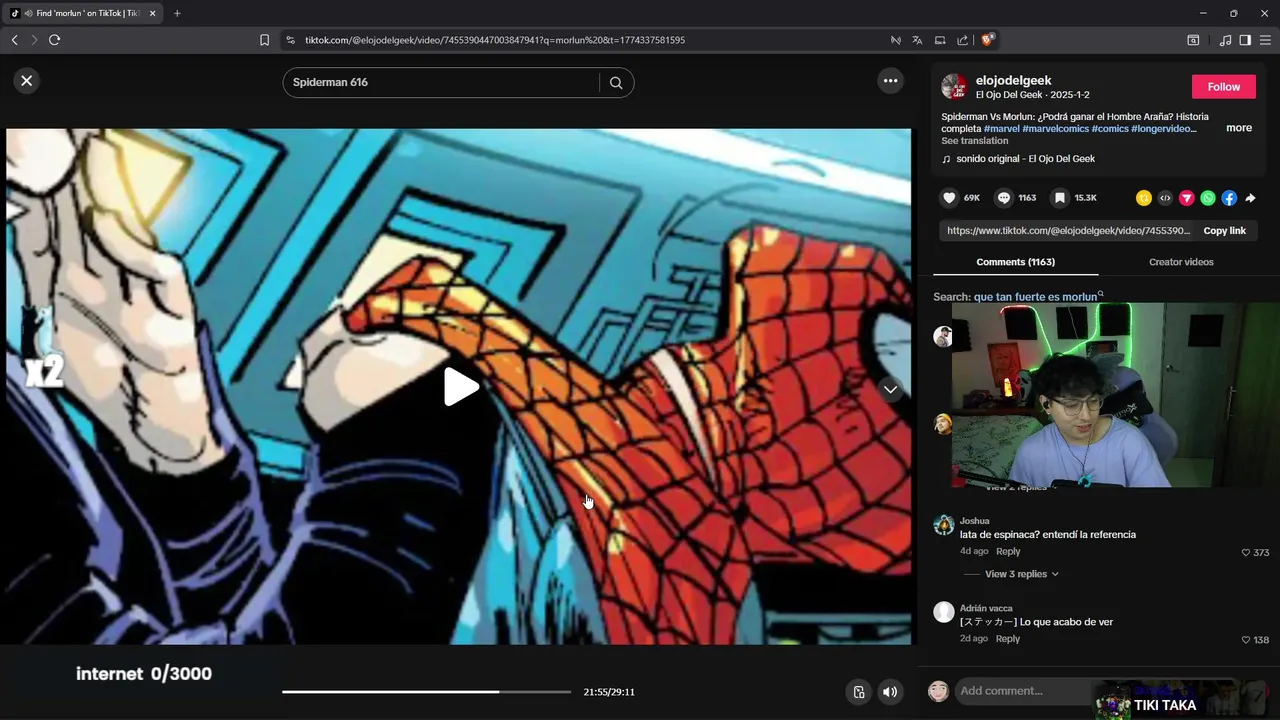Toggle the clipboard icon beside the volume button
1280x720 pixels.
858,692
